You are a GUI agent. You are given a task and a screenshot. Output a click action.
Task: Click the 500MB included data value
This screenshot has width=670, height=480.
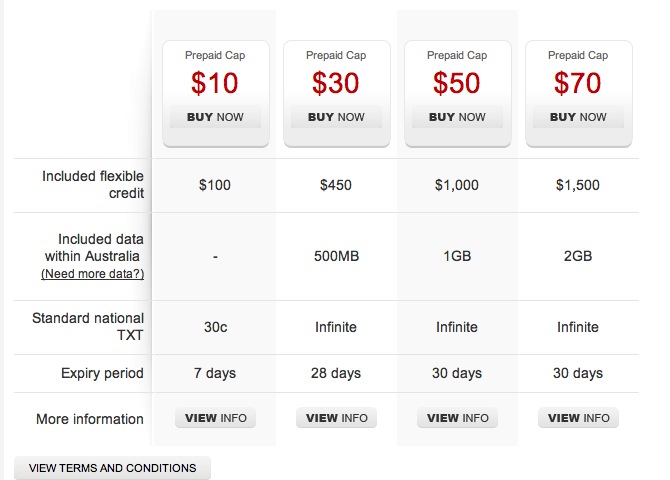(x=336, y=256)
